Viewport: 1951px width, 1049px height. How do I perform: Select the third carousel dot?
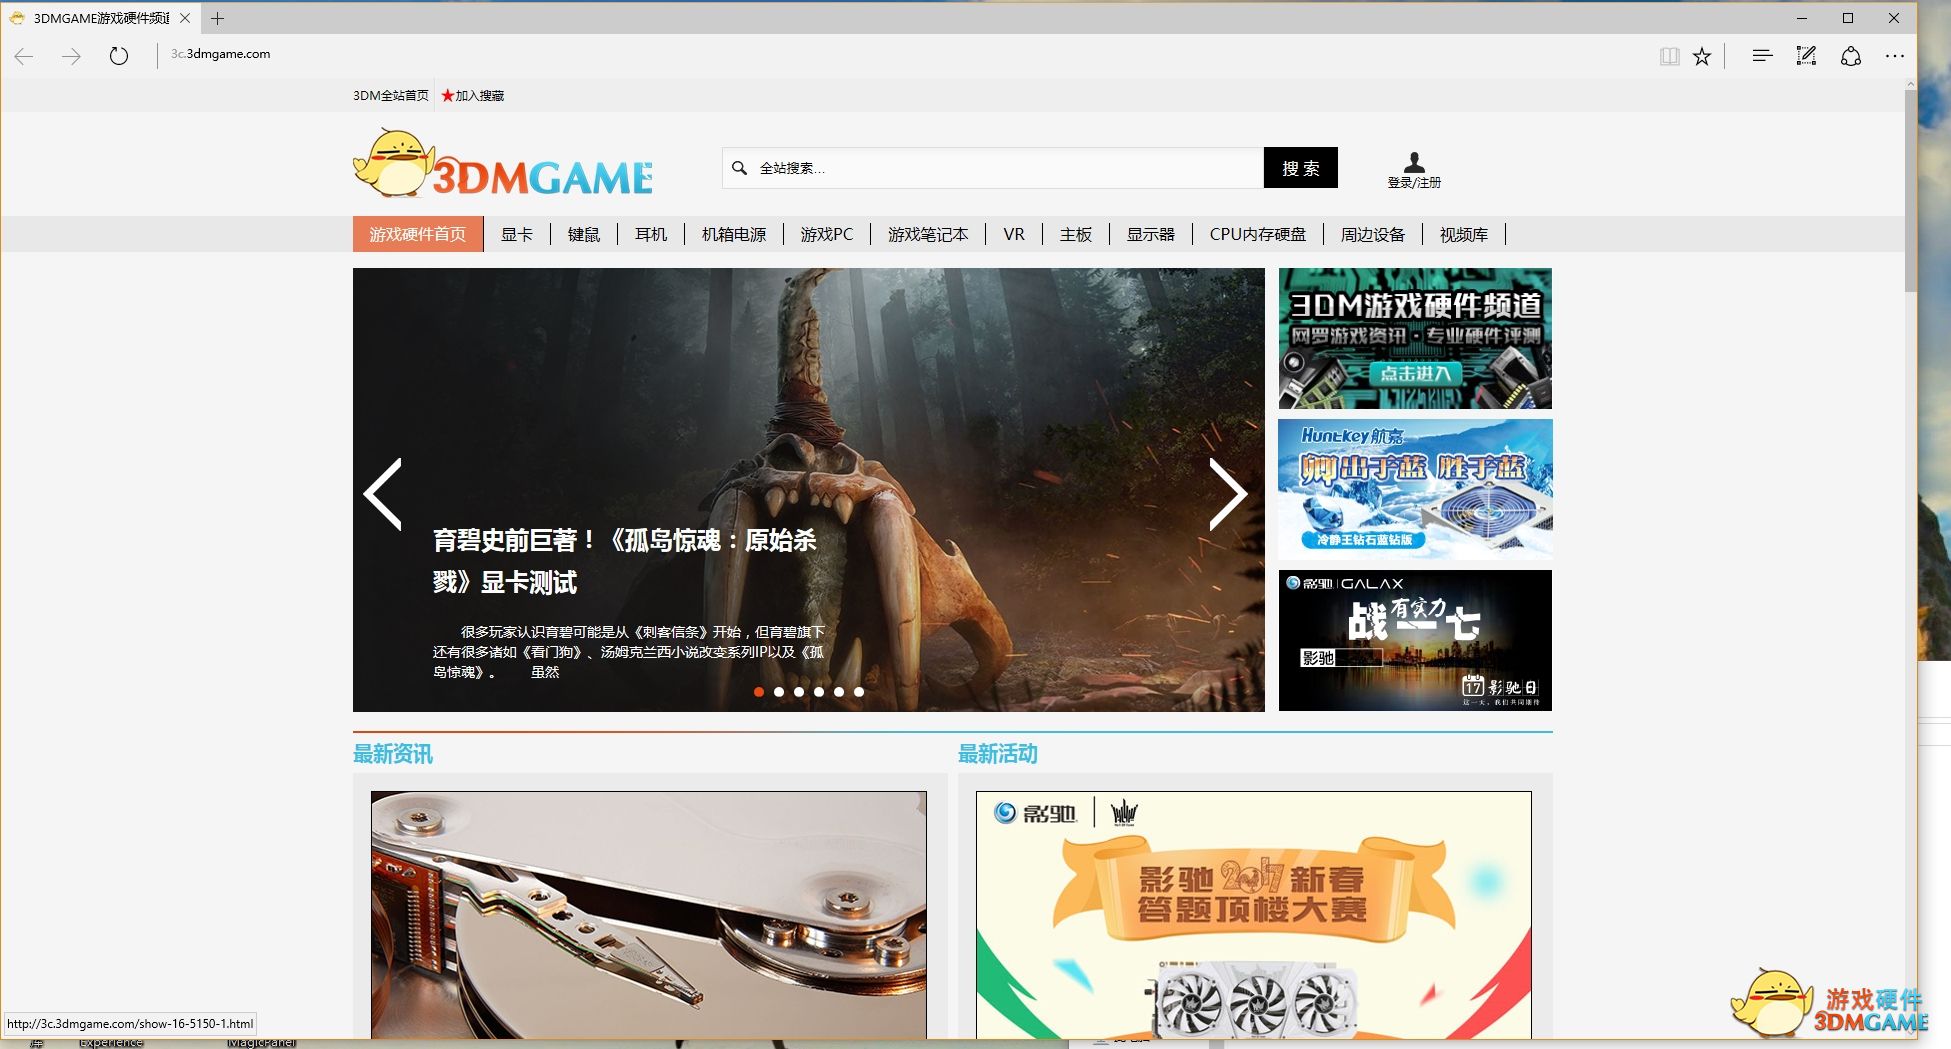[x=799, y=692]
